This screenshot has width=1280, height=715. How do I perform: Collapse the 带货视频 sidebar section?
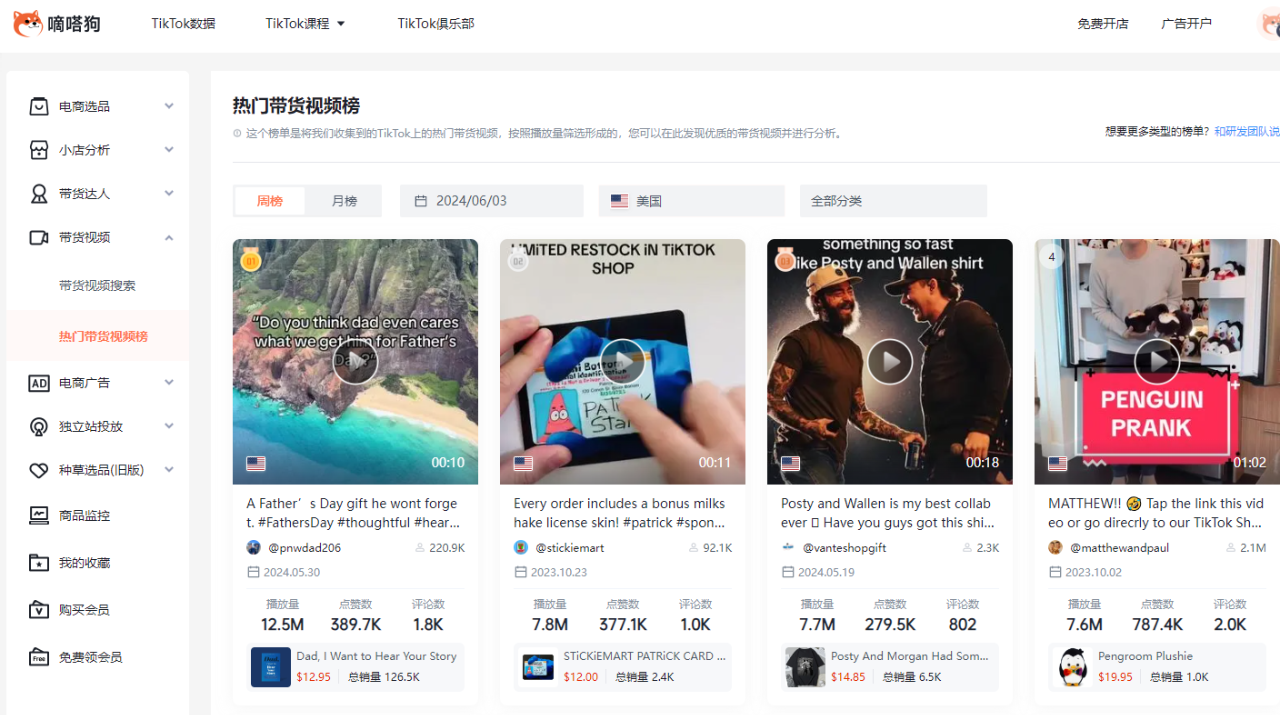point(169,238)
